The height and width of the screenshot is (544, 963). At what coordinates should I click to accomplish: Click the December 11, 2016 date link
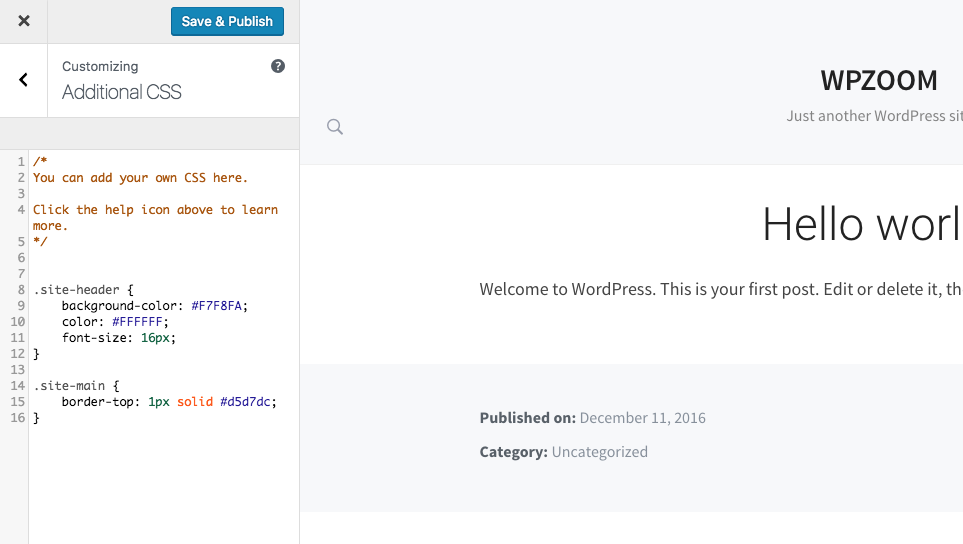(642, 418)
